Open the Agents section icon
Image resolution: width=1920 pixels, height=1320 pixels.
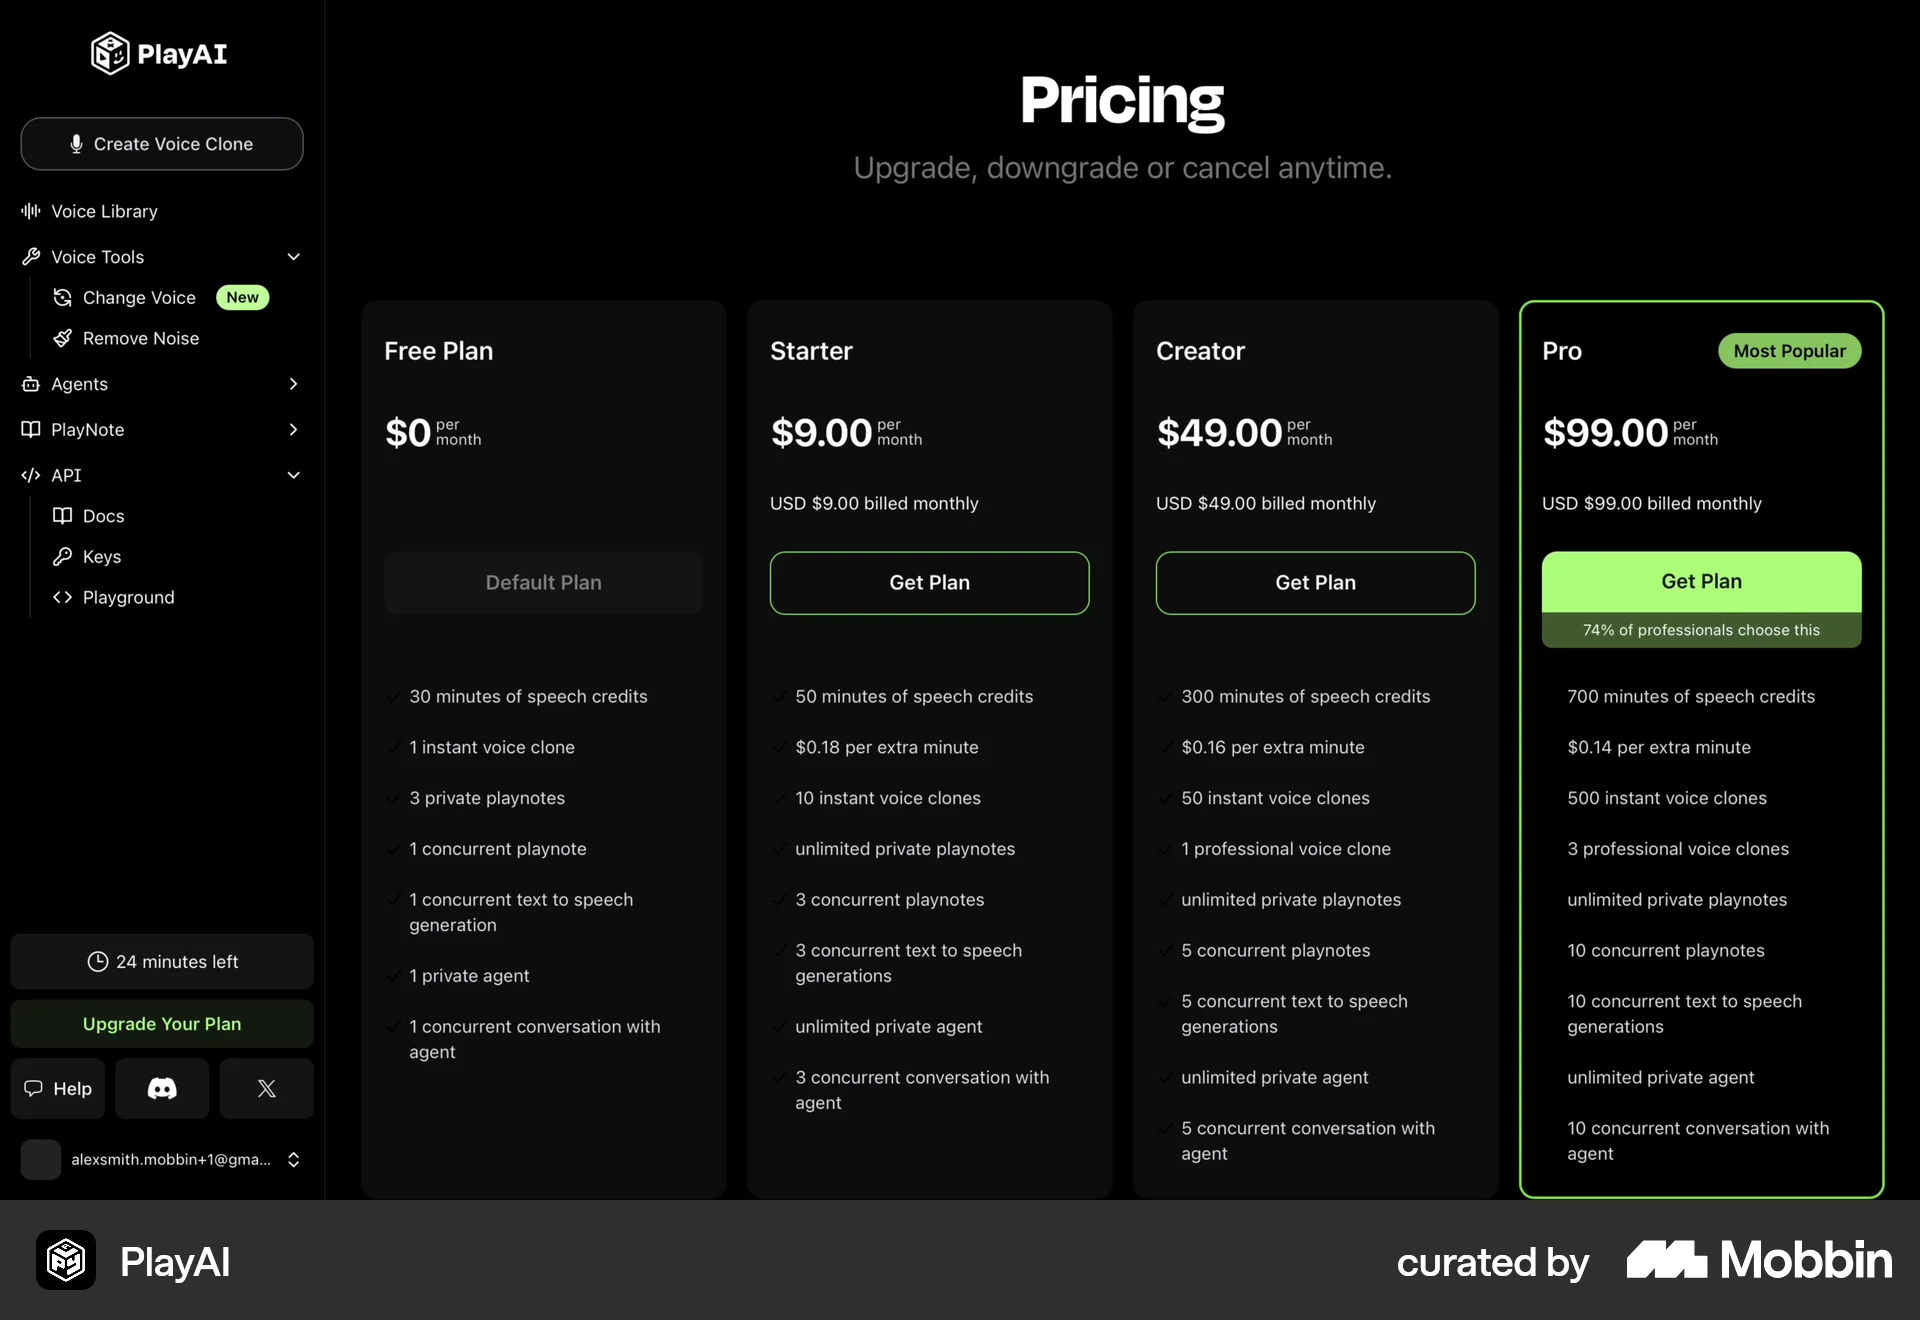pos(30,384)
